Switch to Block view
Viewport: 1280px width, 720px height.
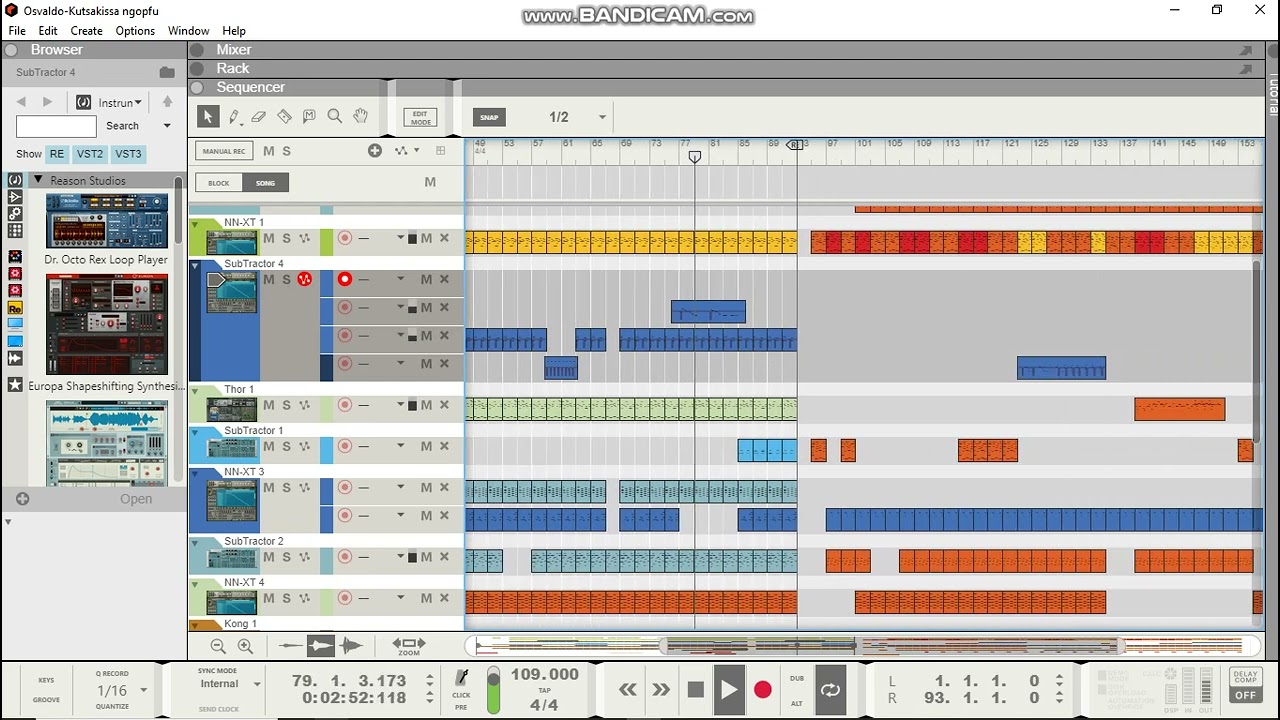219,183
